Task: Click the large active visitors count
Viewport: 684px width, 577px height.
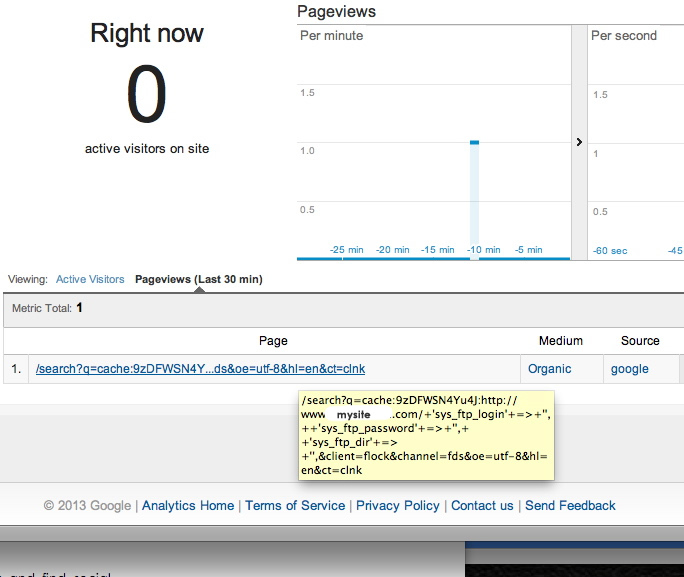Action: [x=147, y=97]
